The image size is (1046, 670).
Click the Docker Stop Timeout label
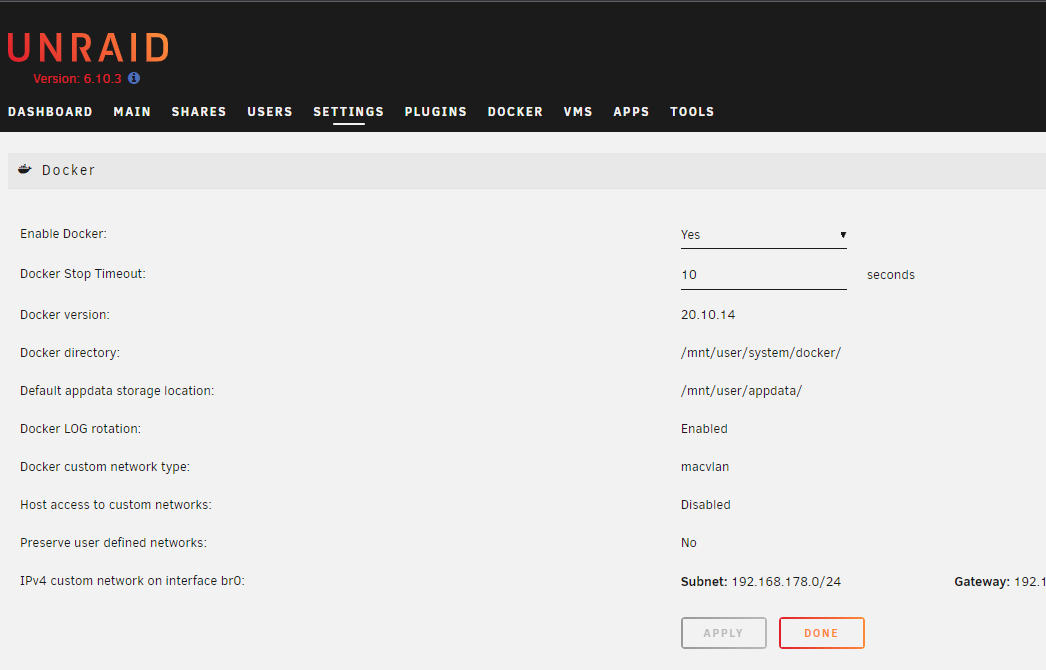pyautogui.click(x=83, y=274)
